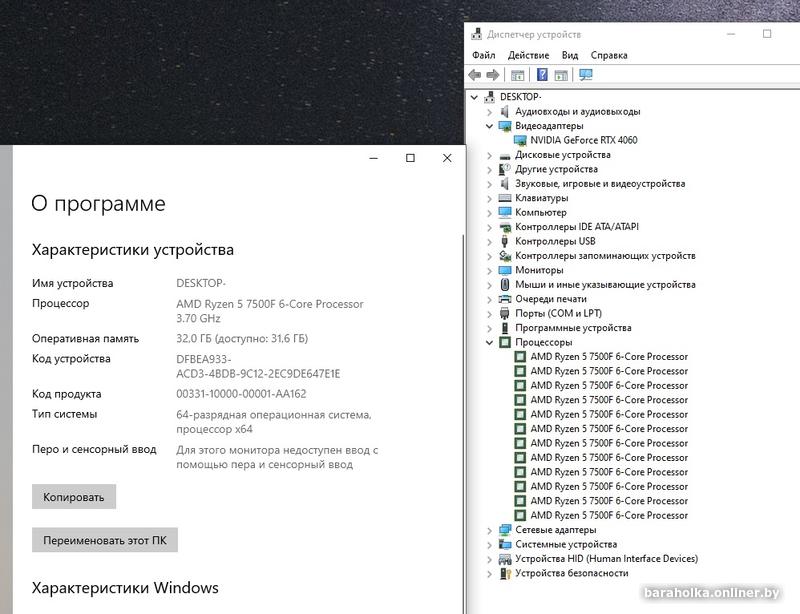
Task: Open the Действие menu
Action: [528, 55]
